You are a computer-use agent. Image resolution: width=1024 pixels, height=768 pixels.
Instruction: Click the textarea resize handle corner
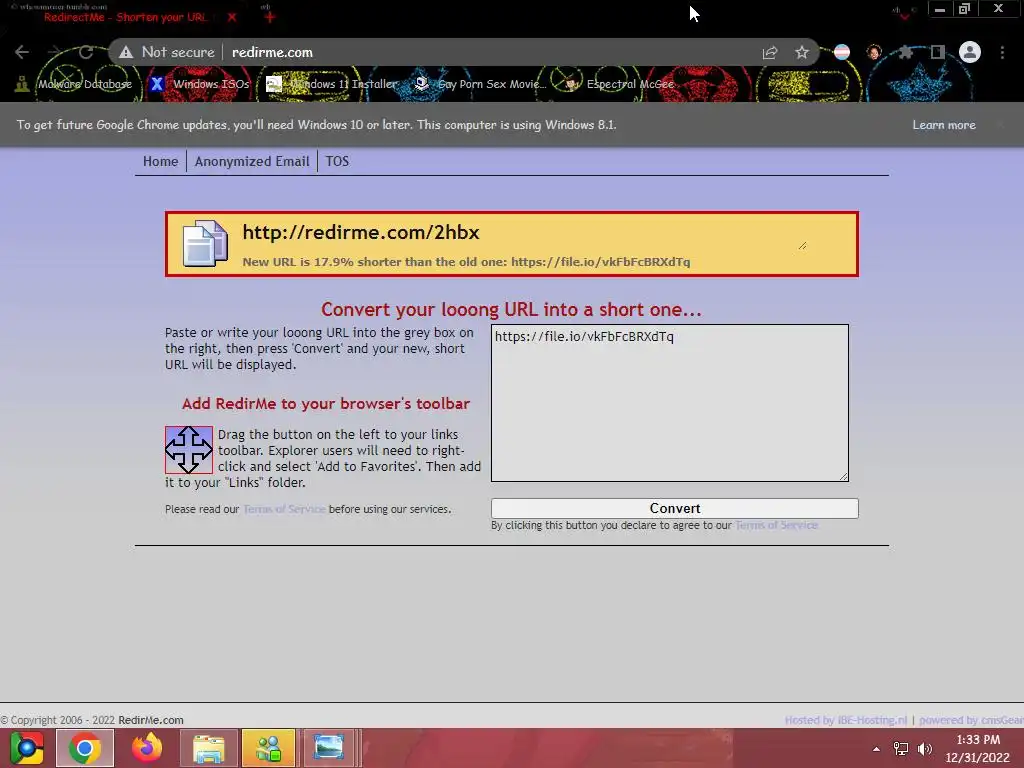tap(844, 477)
